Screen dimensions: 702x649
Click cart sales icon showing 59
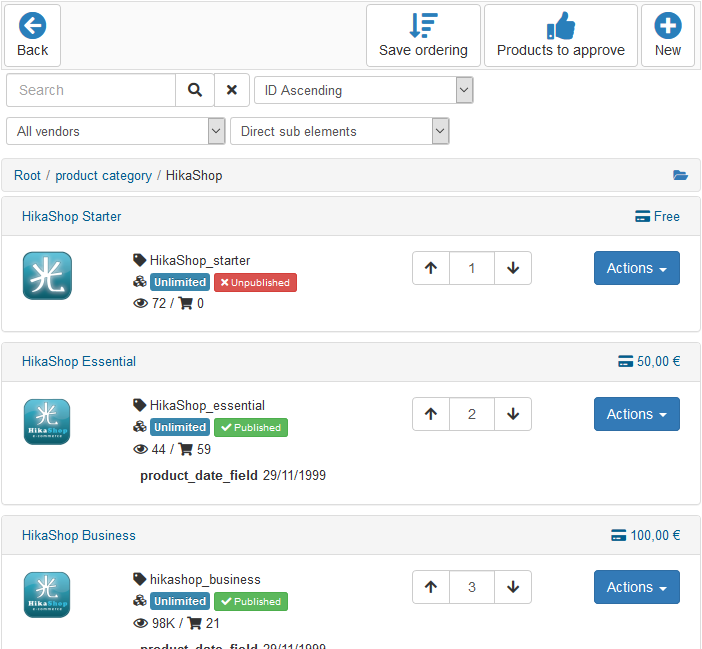(x=186, y=449)
